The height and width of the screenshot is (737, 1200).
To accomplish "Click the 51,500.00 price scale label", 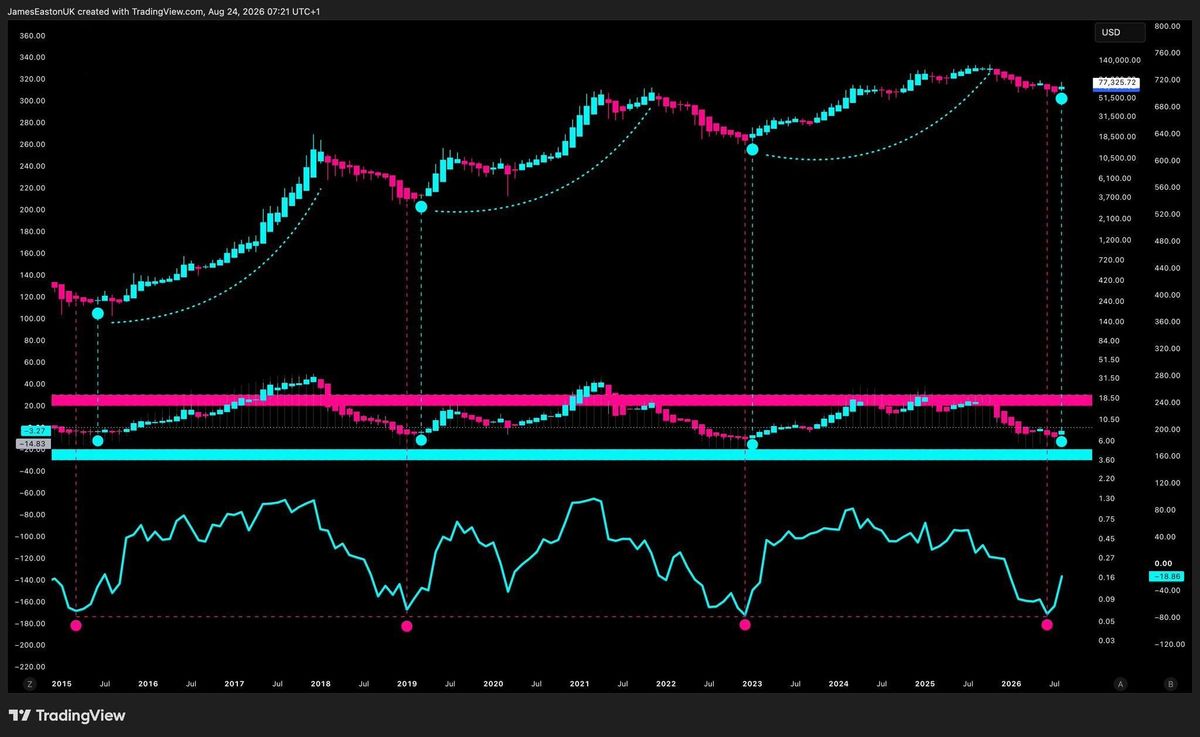I will pos(1118,97).
